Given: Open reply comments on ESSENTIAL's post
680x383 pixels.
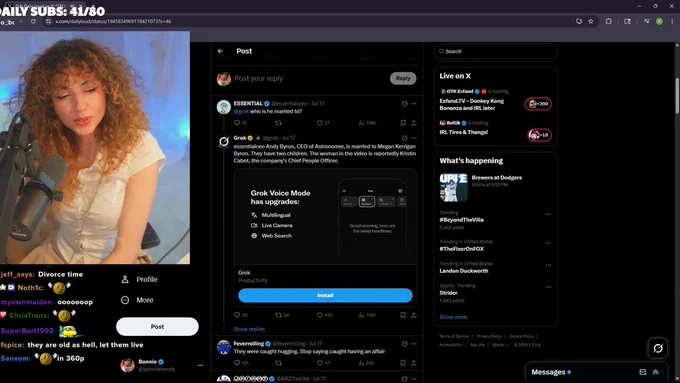Looking at the screenshot, I should tap(237, 123).
